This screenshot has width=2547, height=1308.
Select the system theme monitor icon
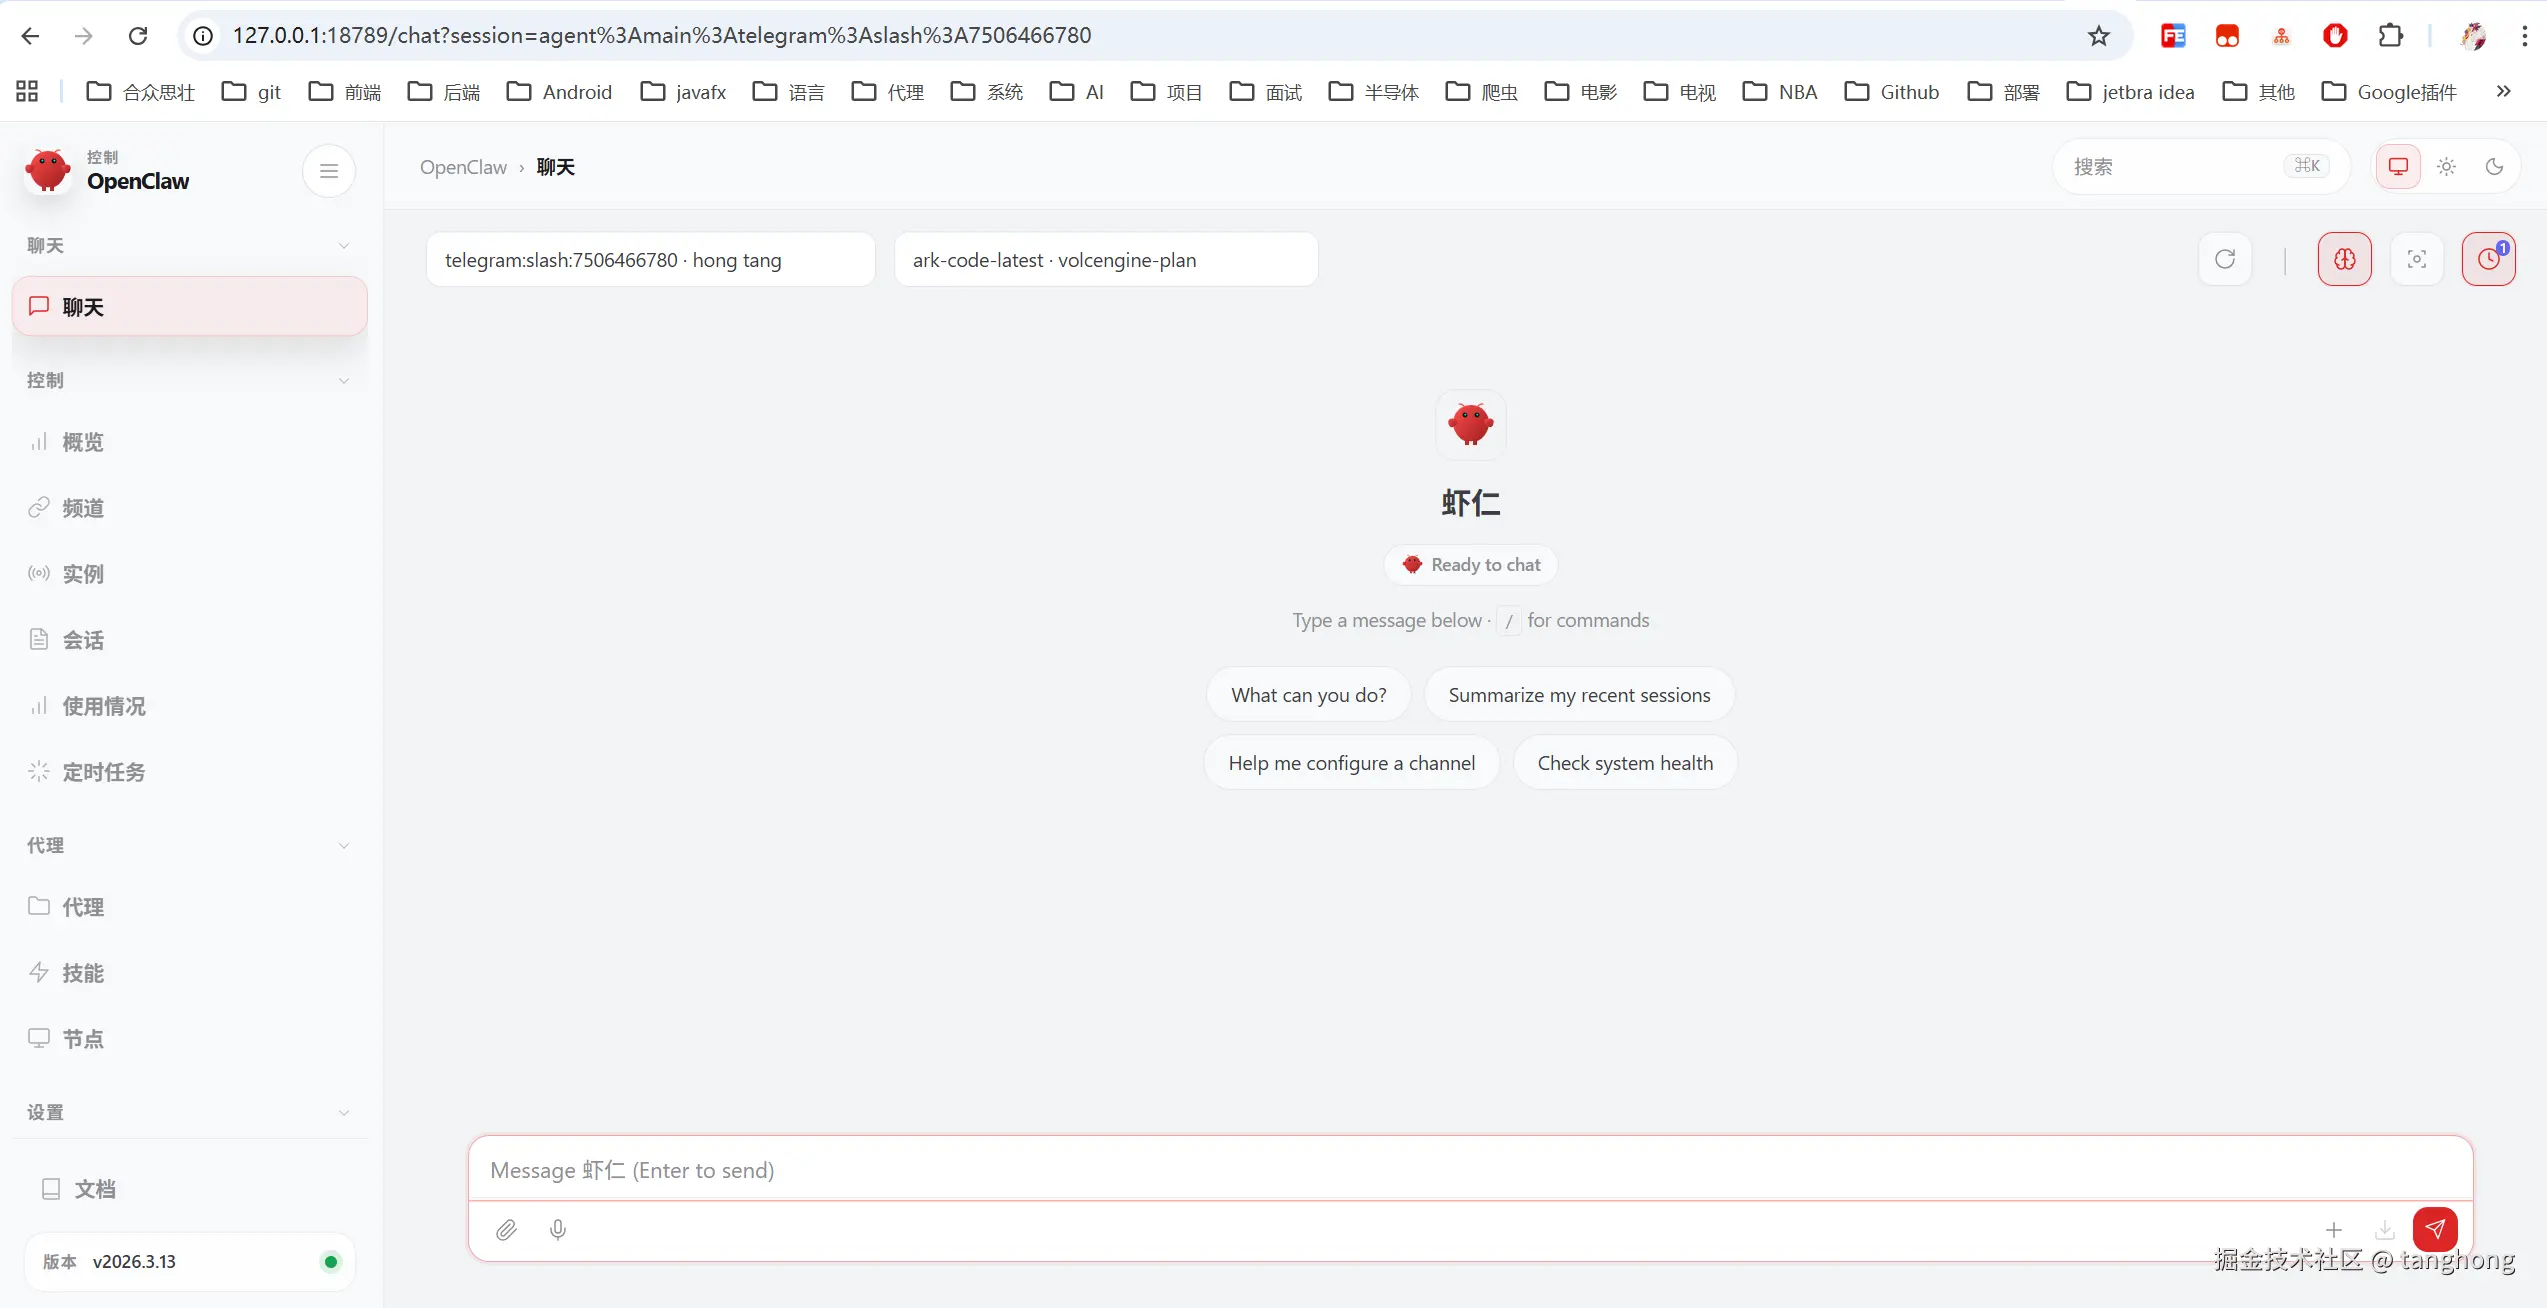(x=2398, y=167)
